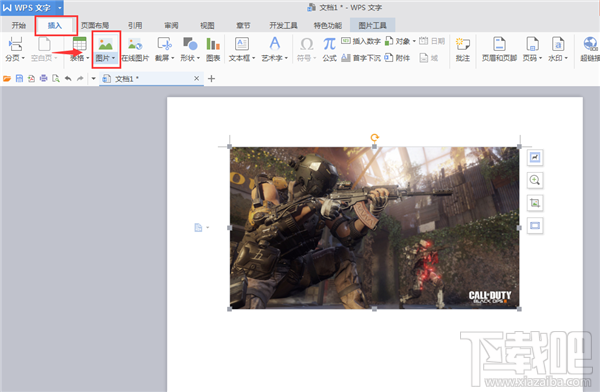Open the WPS 文字 application menu arrow

pos(60,8)
